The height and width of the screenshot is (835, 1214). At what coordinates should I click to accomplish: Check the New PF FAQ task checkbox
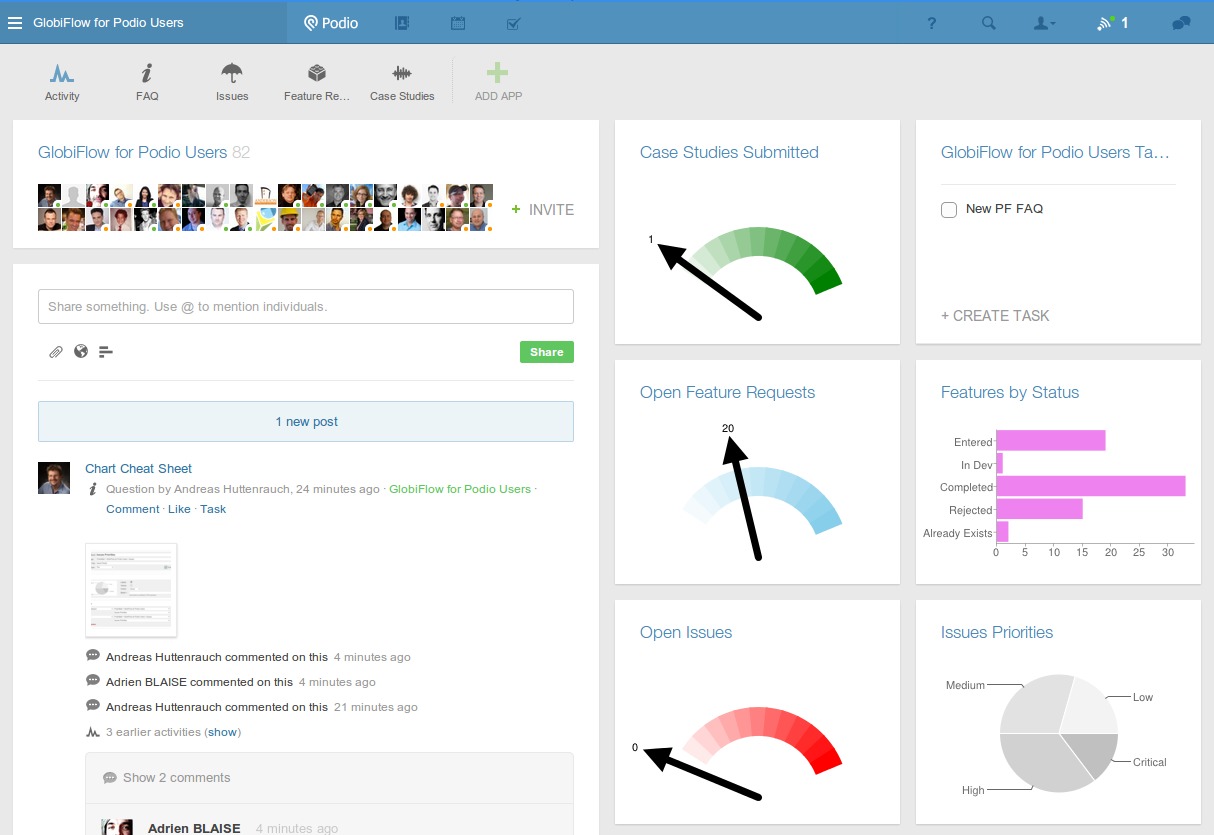tap(948, 209)
